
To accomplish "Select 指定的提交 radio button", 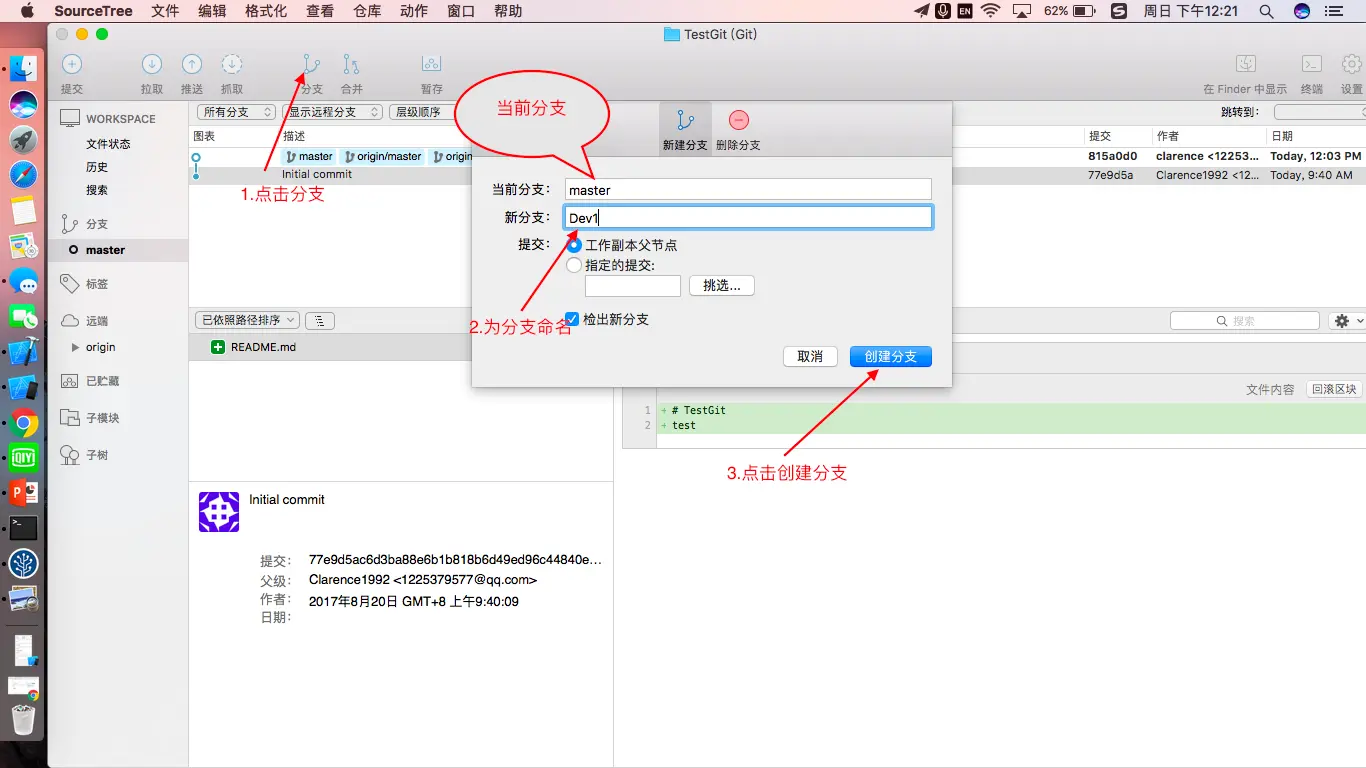I will [574, 265].
